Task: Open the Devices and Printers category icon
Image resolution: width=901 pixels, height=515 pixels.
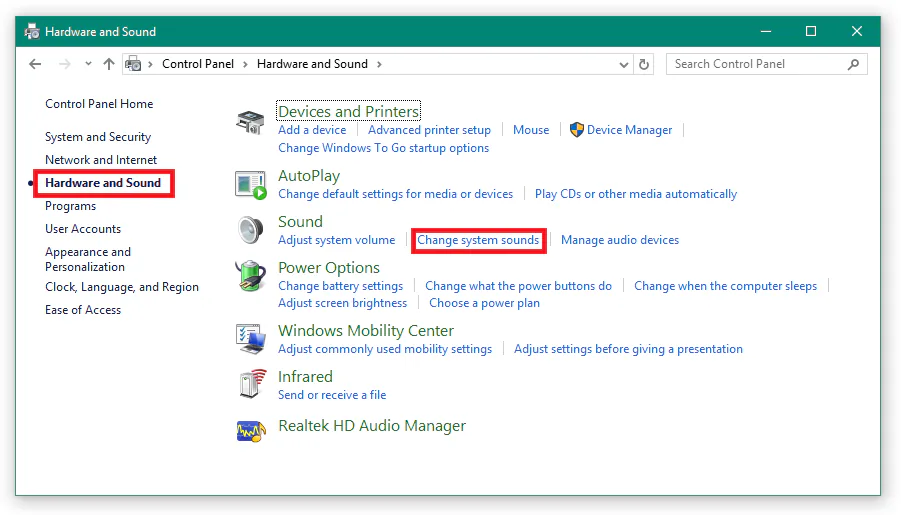Action: pos(250,122)
